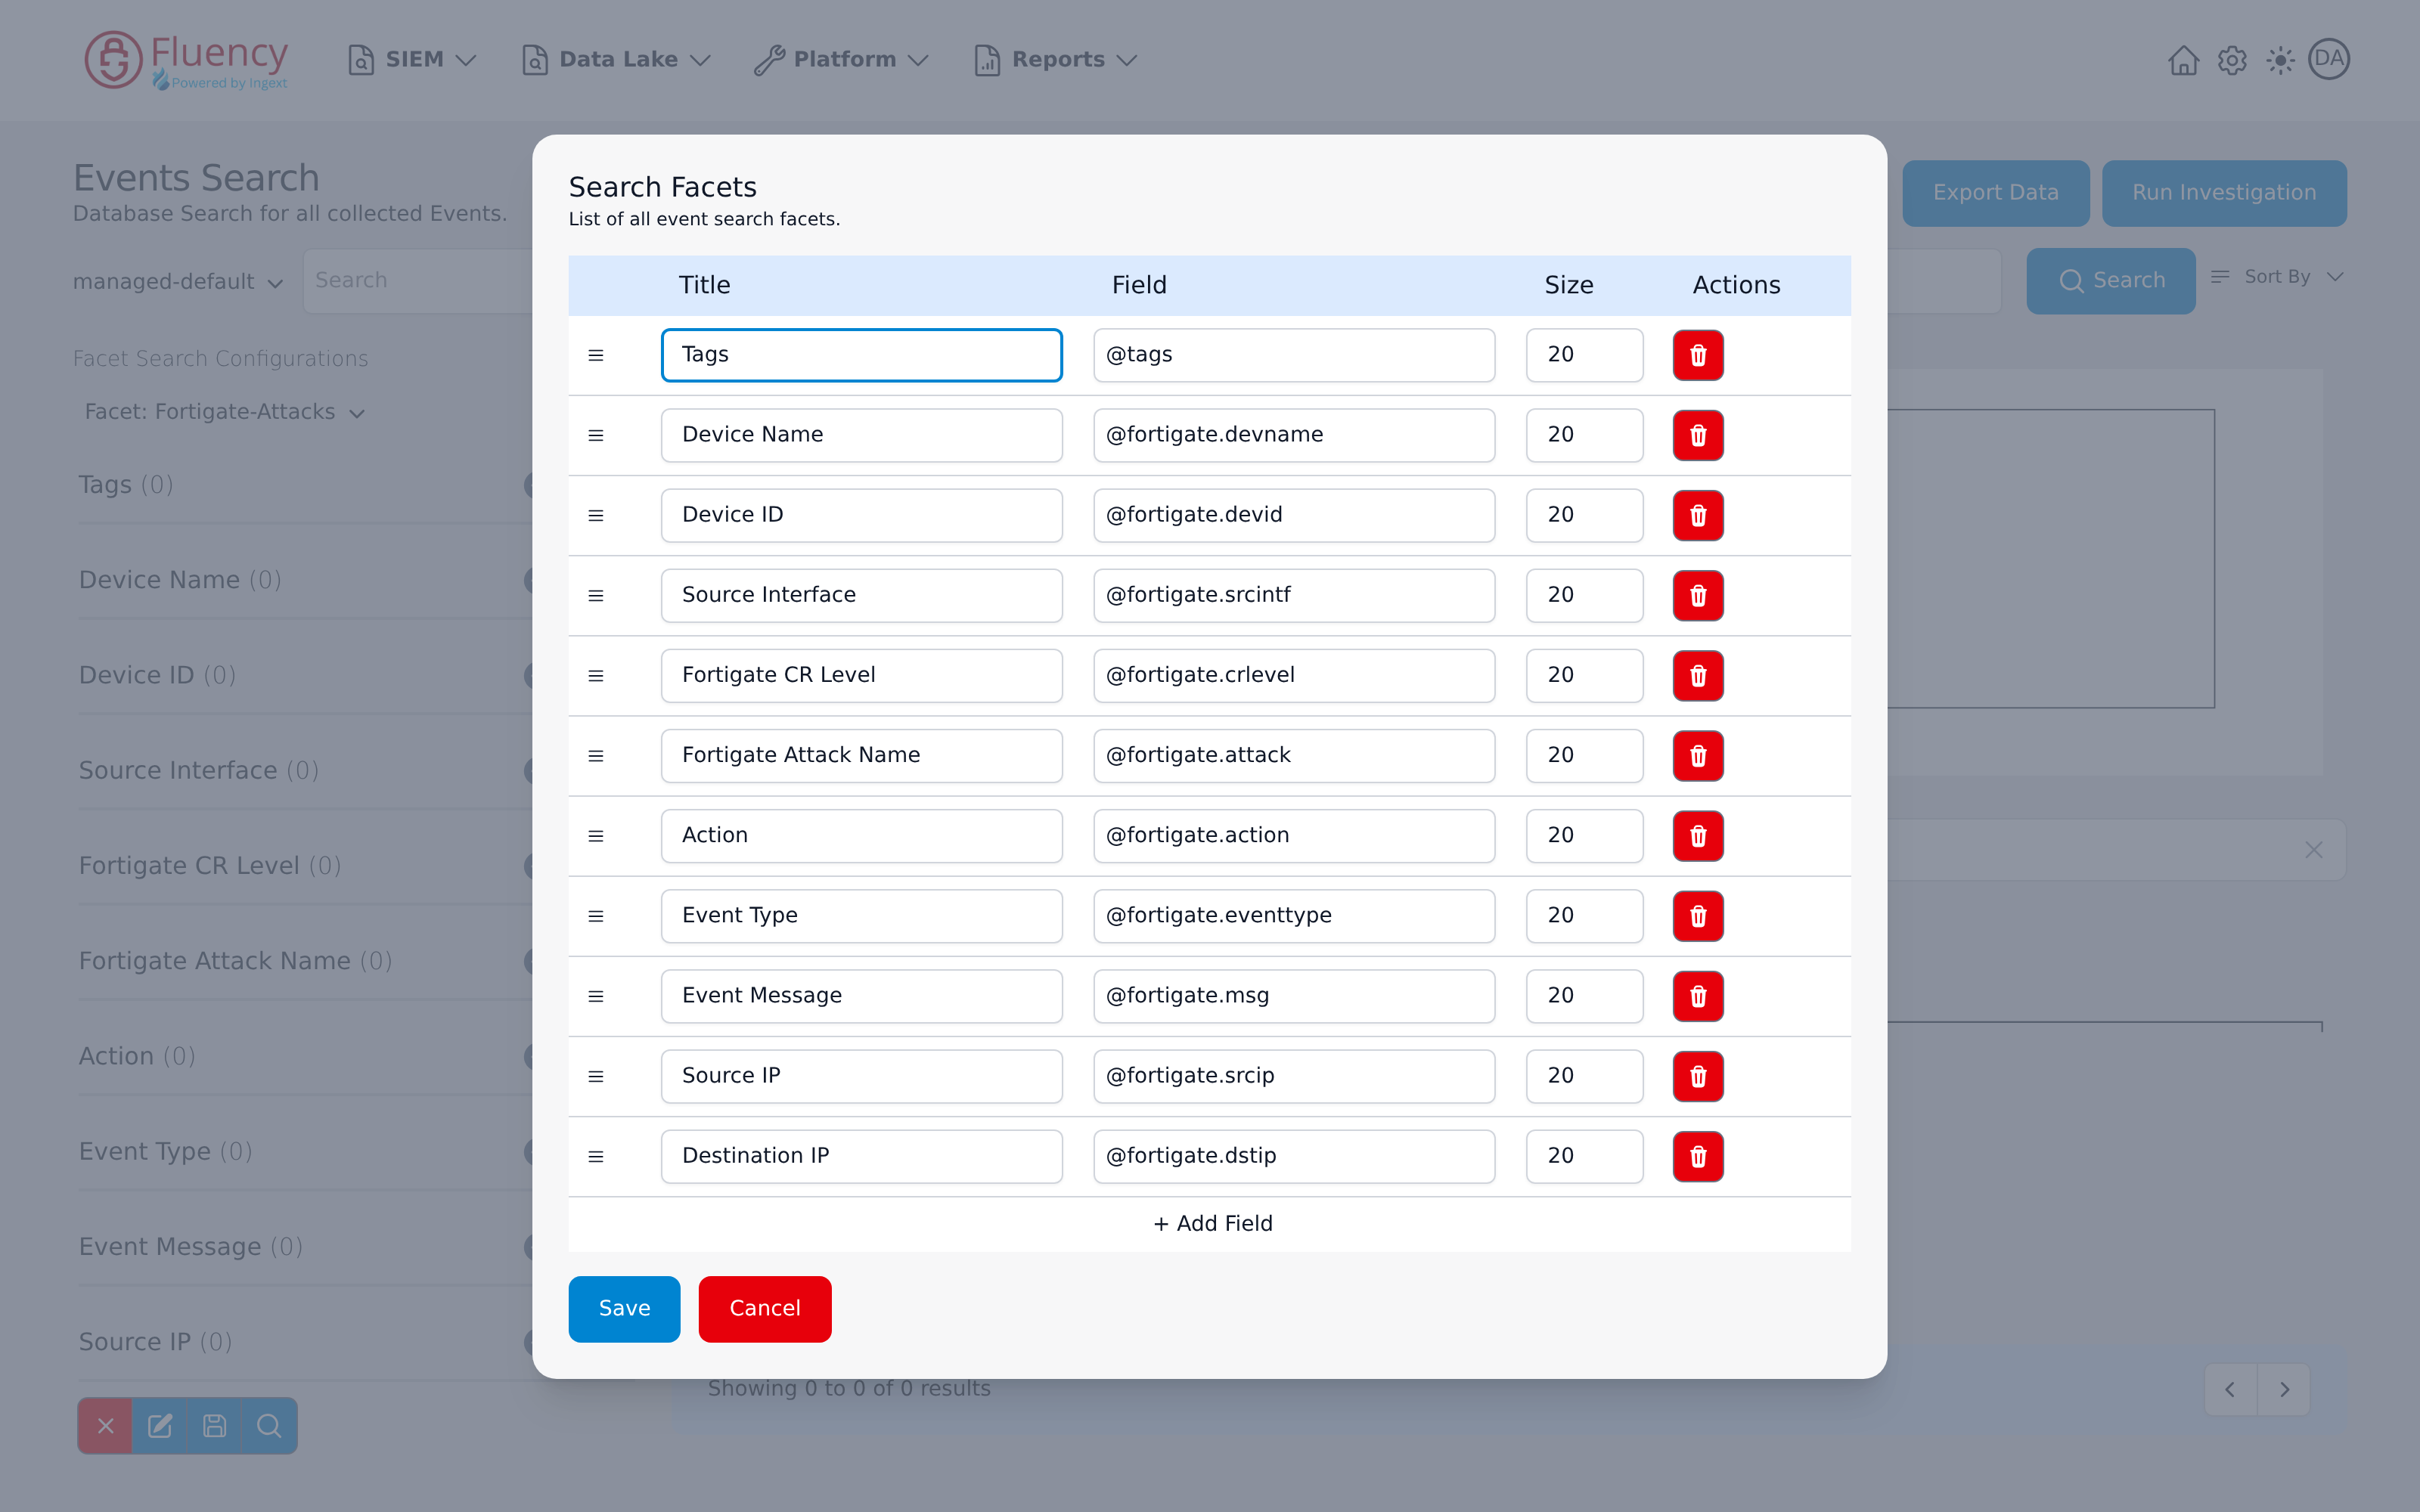2420x1512 pixels.
Task: Open the settings gear icon
Action: coord(2232,60)
